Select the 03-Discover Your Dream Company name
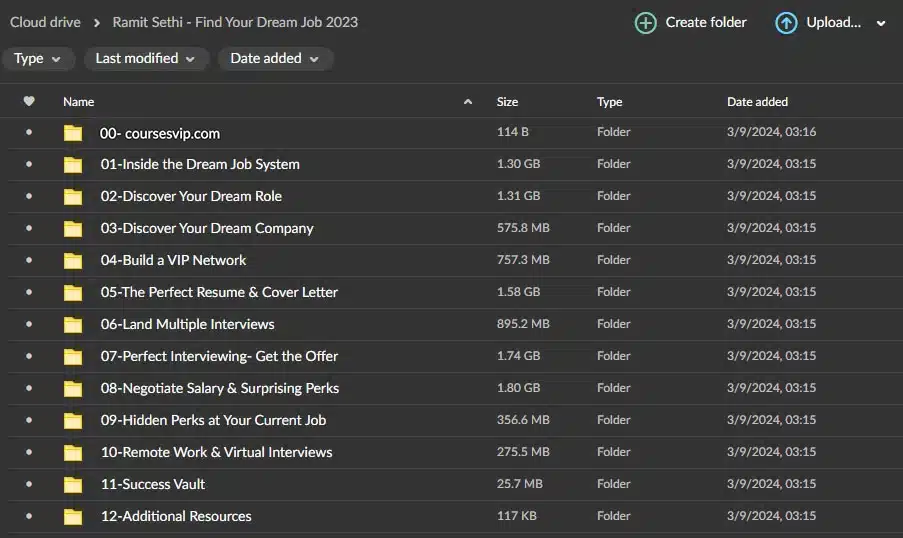Viewport: 903px width, 538px height. pyautogui.click(x=207, y=229)
